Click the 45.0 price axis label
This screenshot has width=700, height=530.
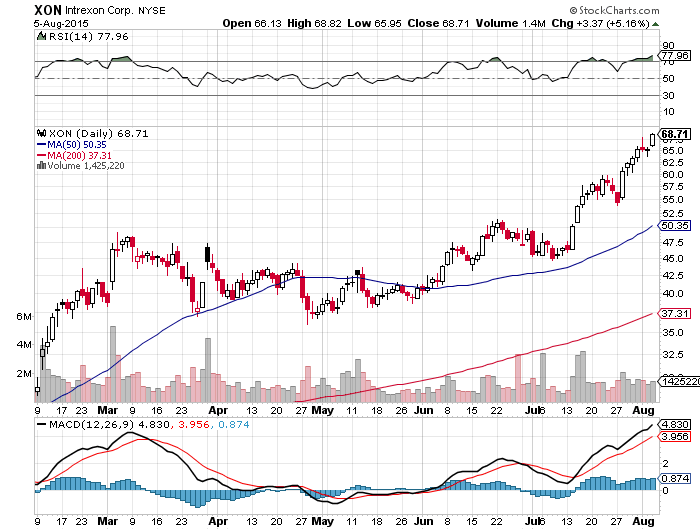(673, 259)
